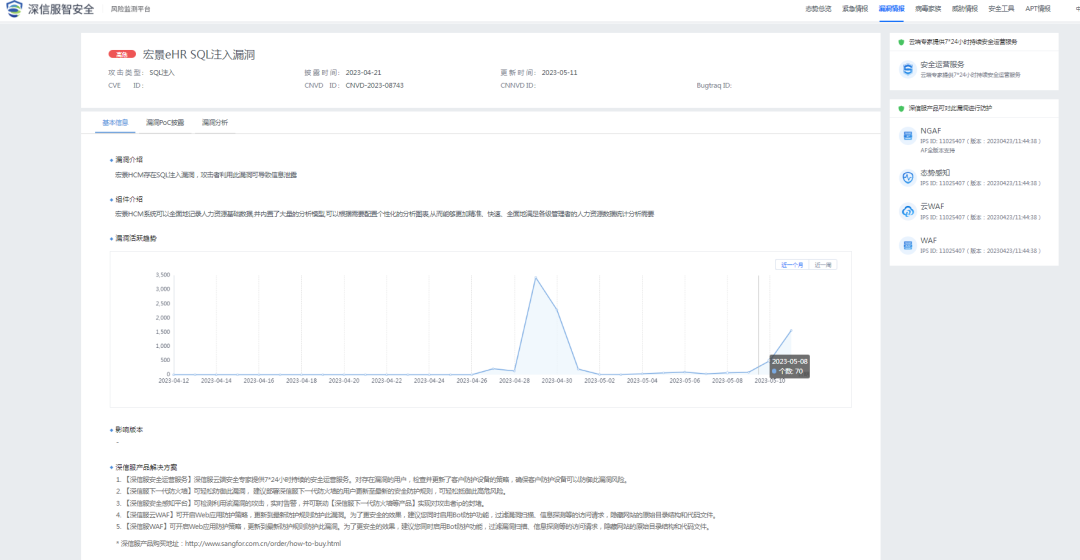
Task: Open the 病毒家族 navigation item
Action: tap(928, 9)
